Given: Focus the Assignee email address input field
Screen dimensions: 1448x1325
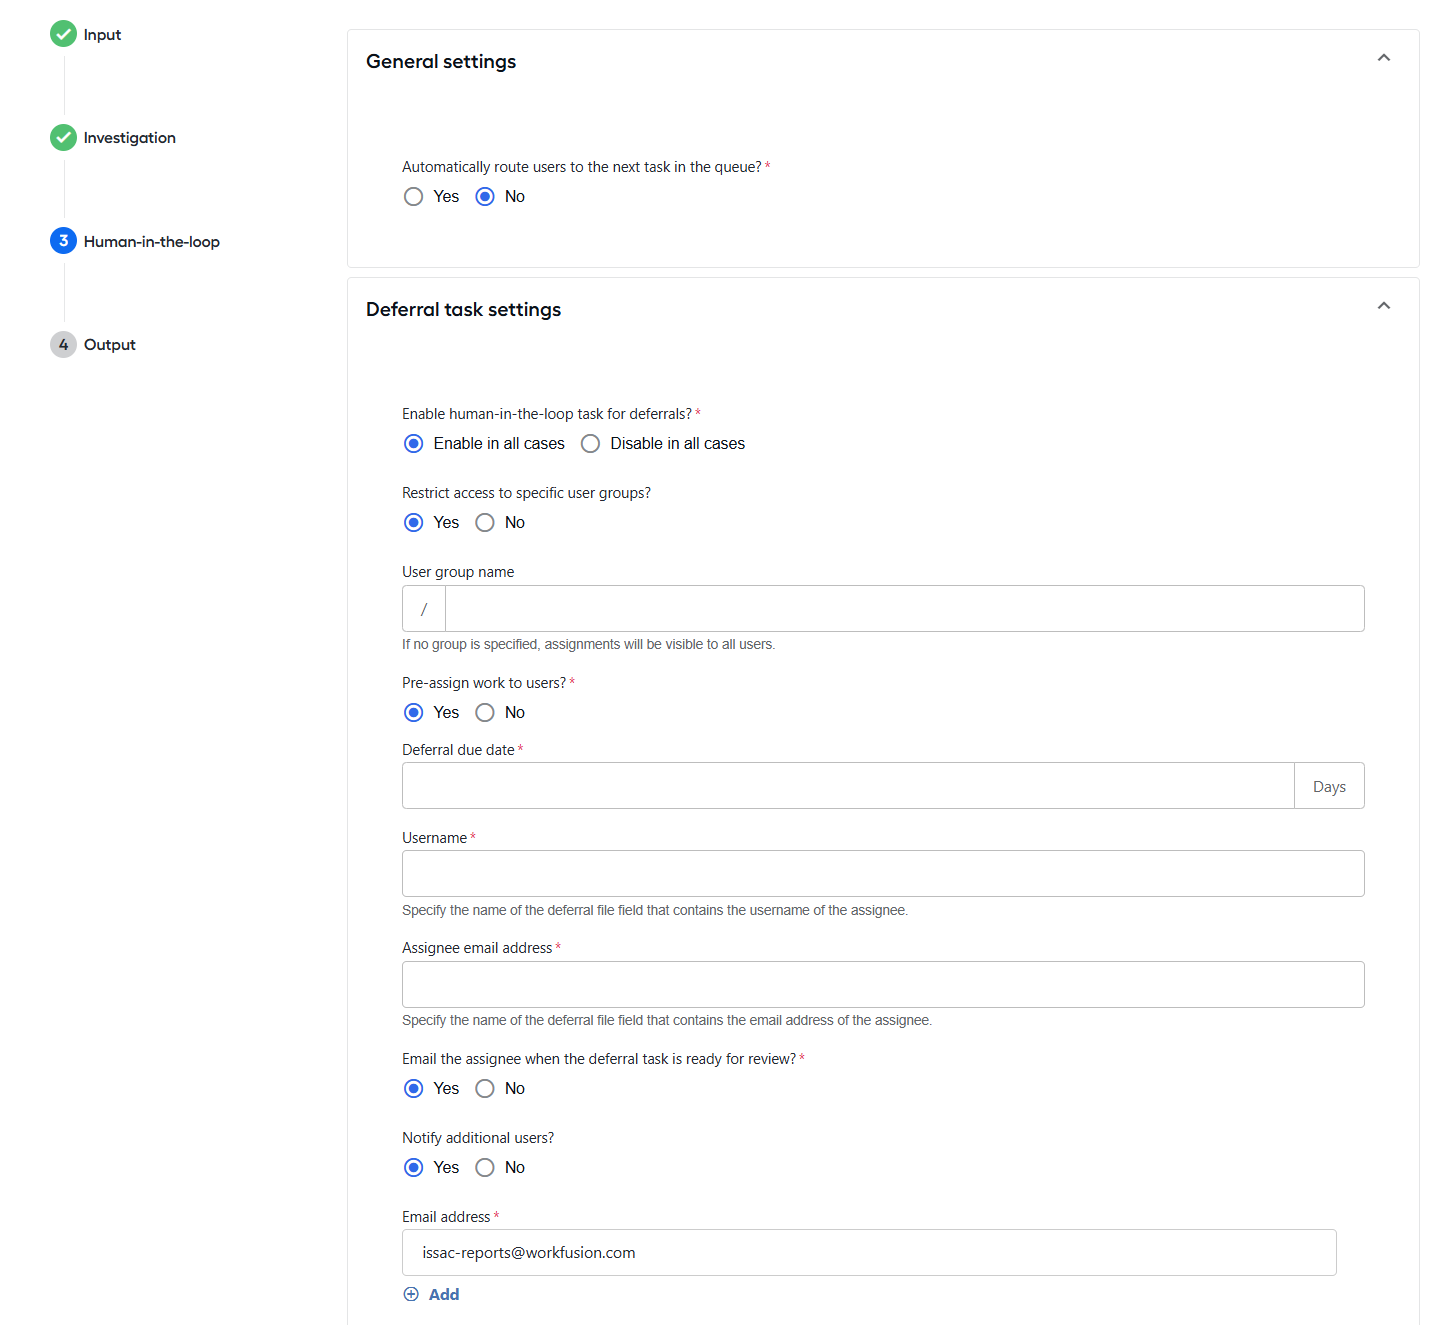Looking at the screenshot, I should (883, 985).
